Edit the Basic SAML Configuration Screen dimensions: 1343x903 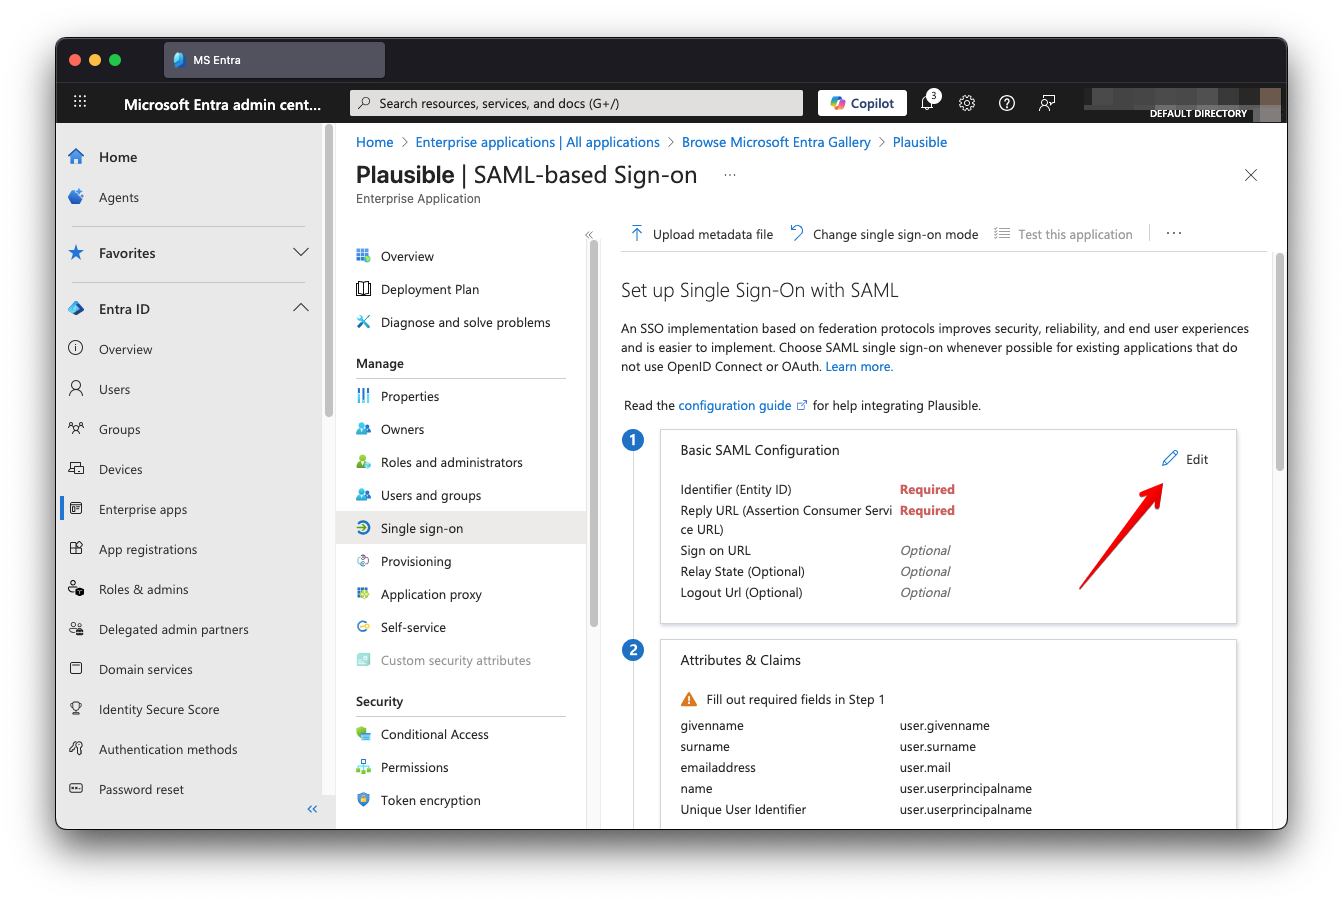tap(1186, 459)
